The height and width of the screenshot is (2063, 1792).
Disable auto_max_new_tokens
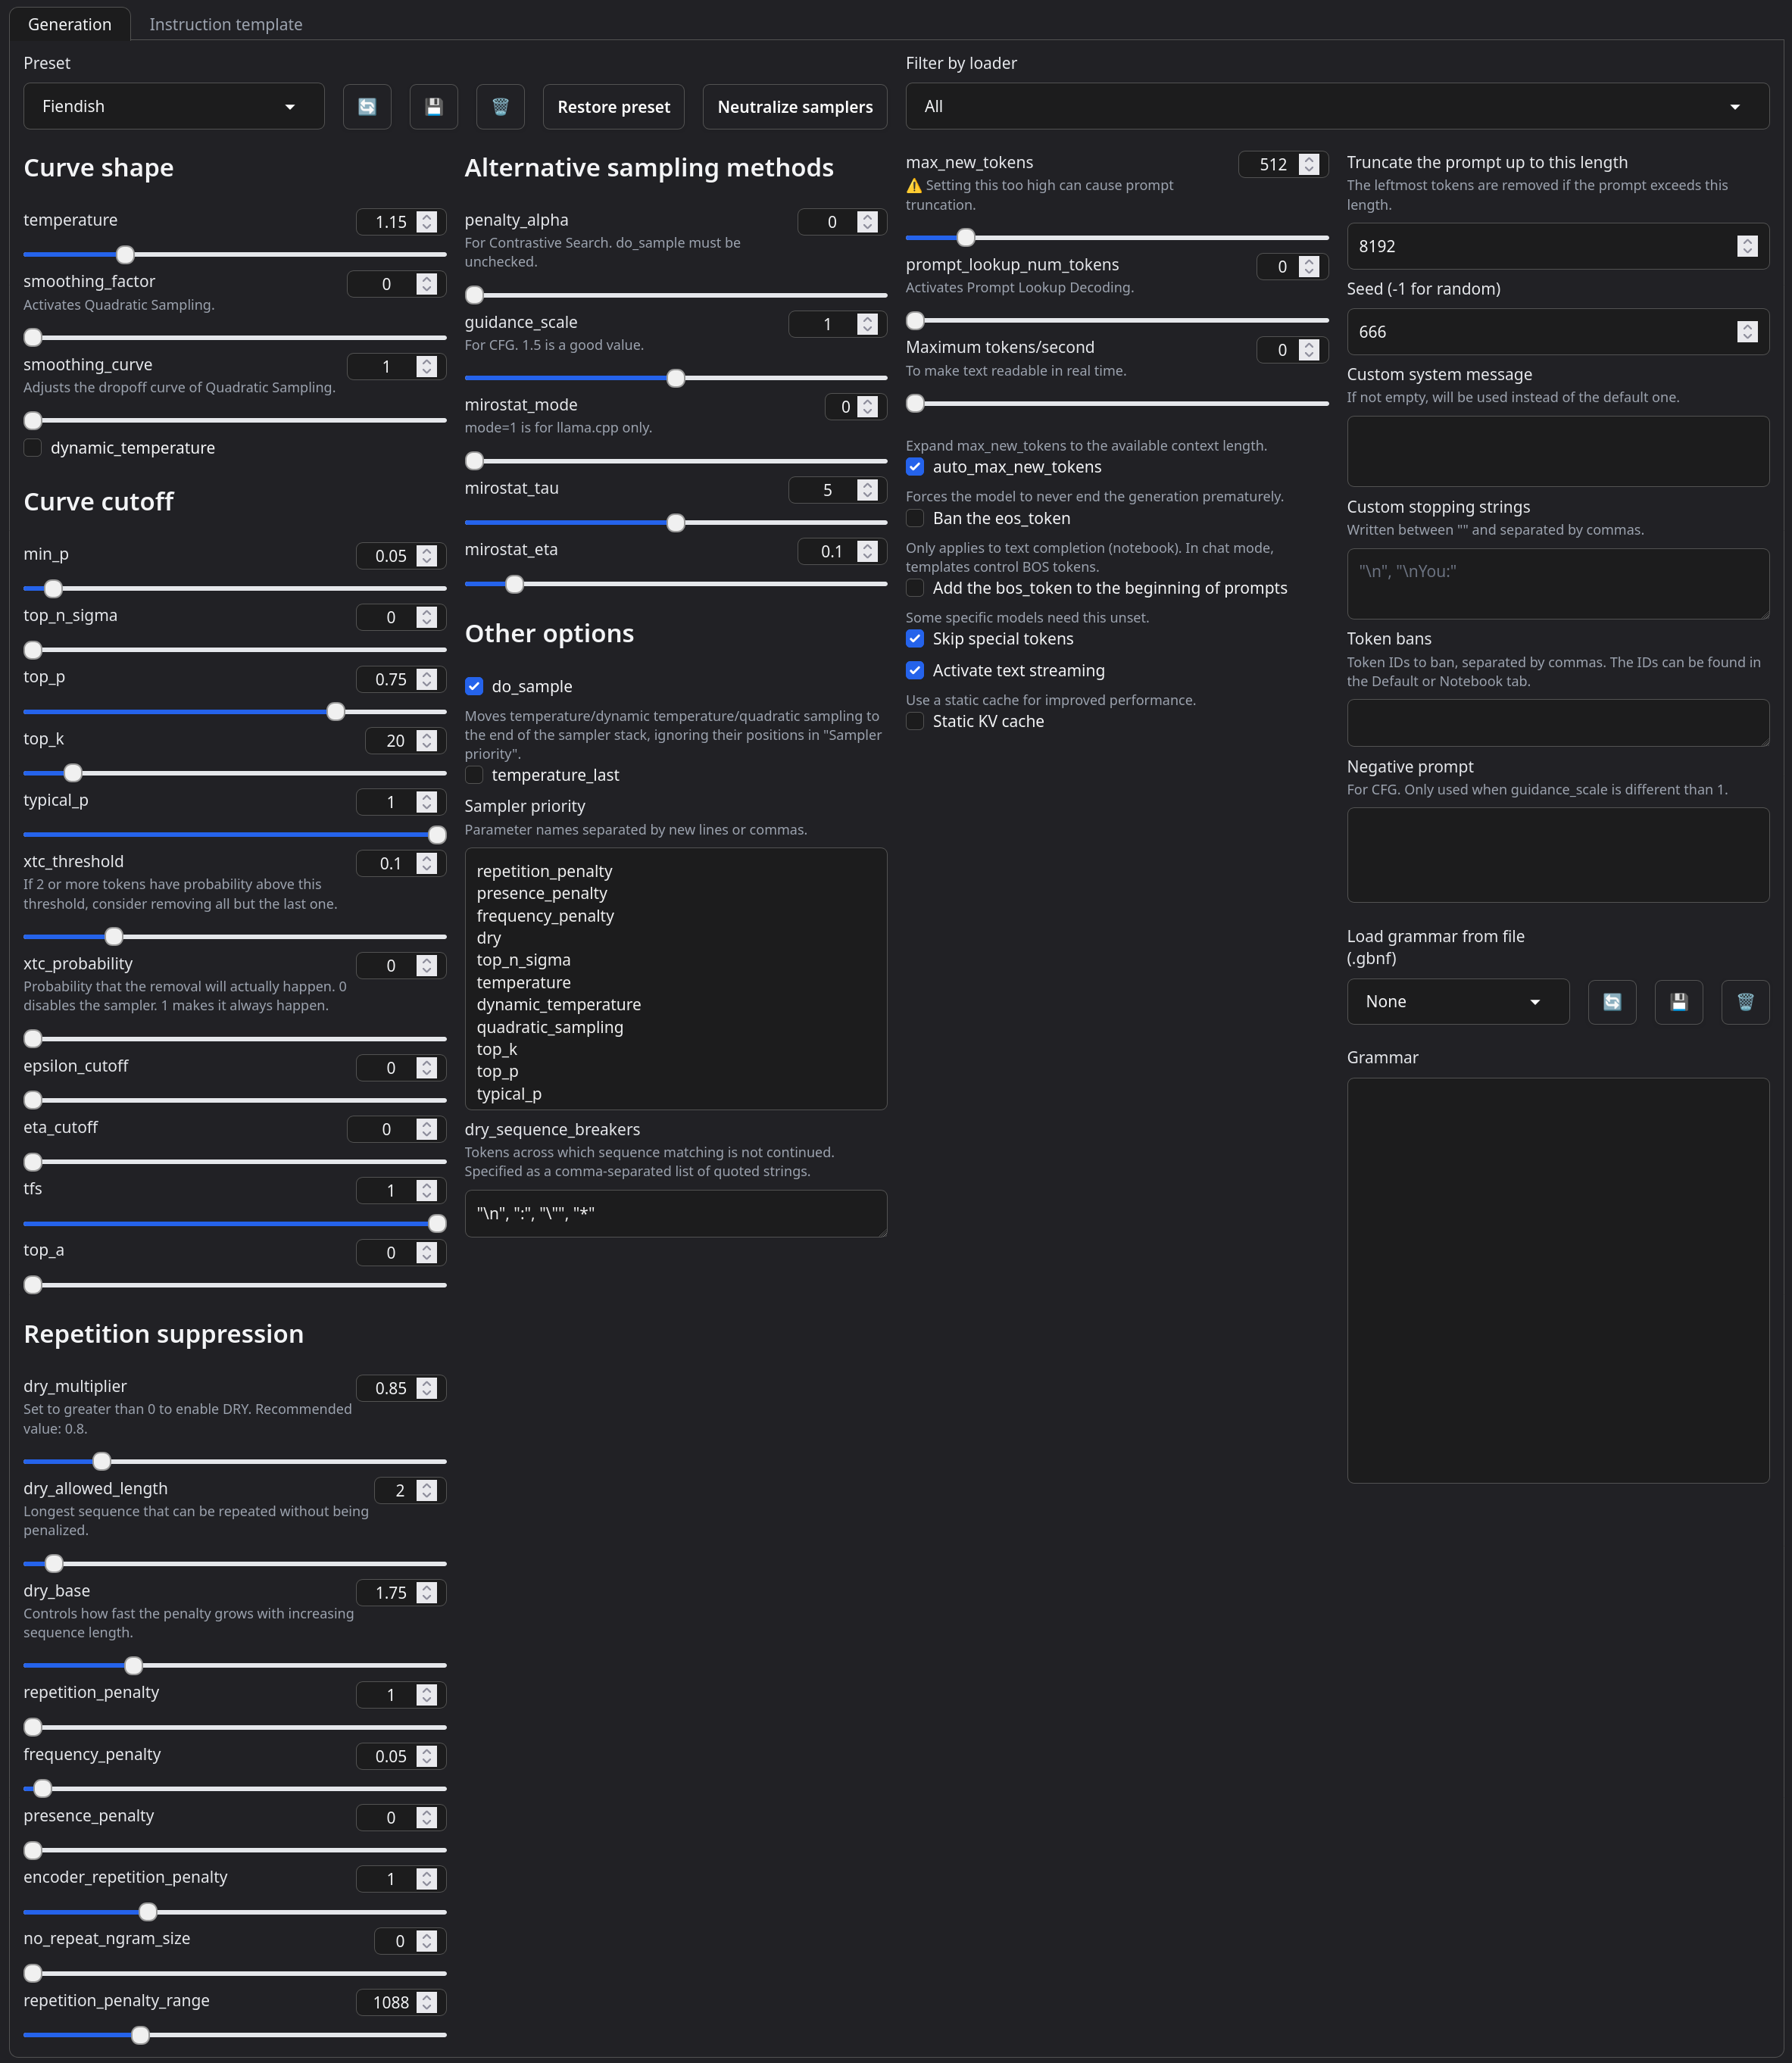point(915,466)
